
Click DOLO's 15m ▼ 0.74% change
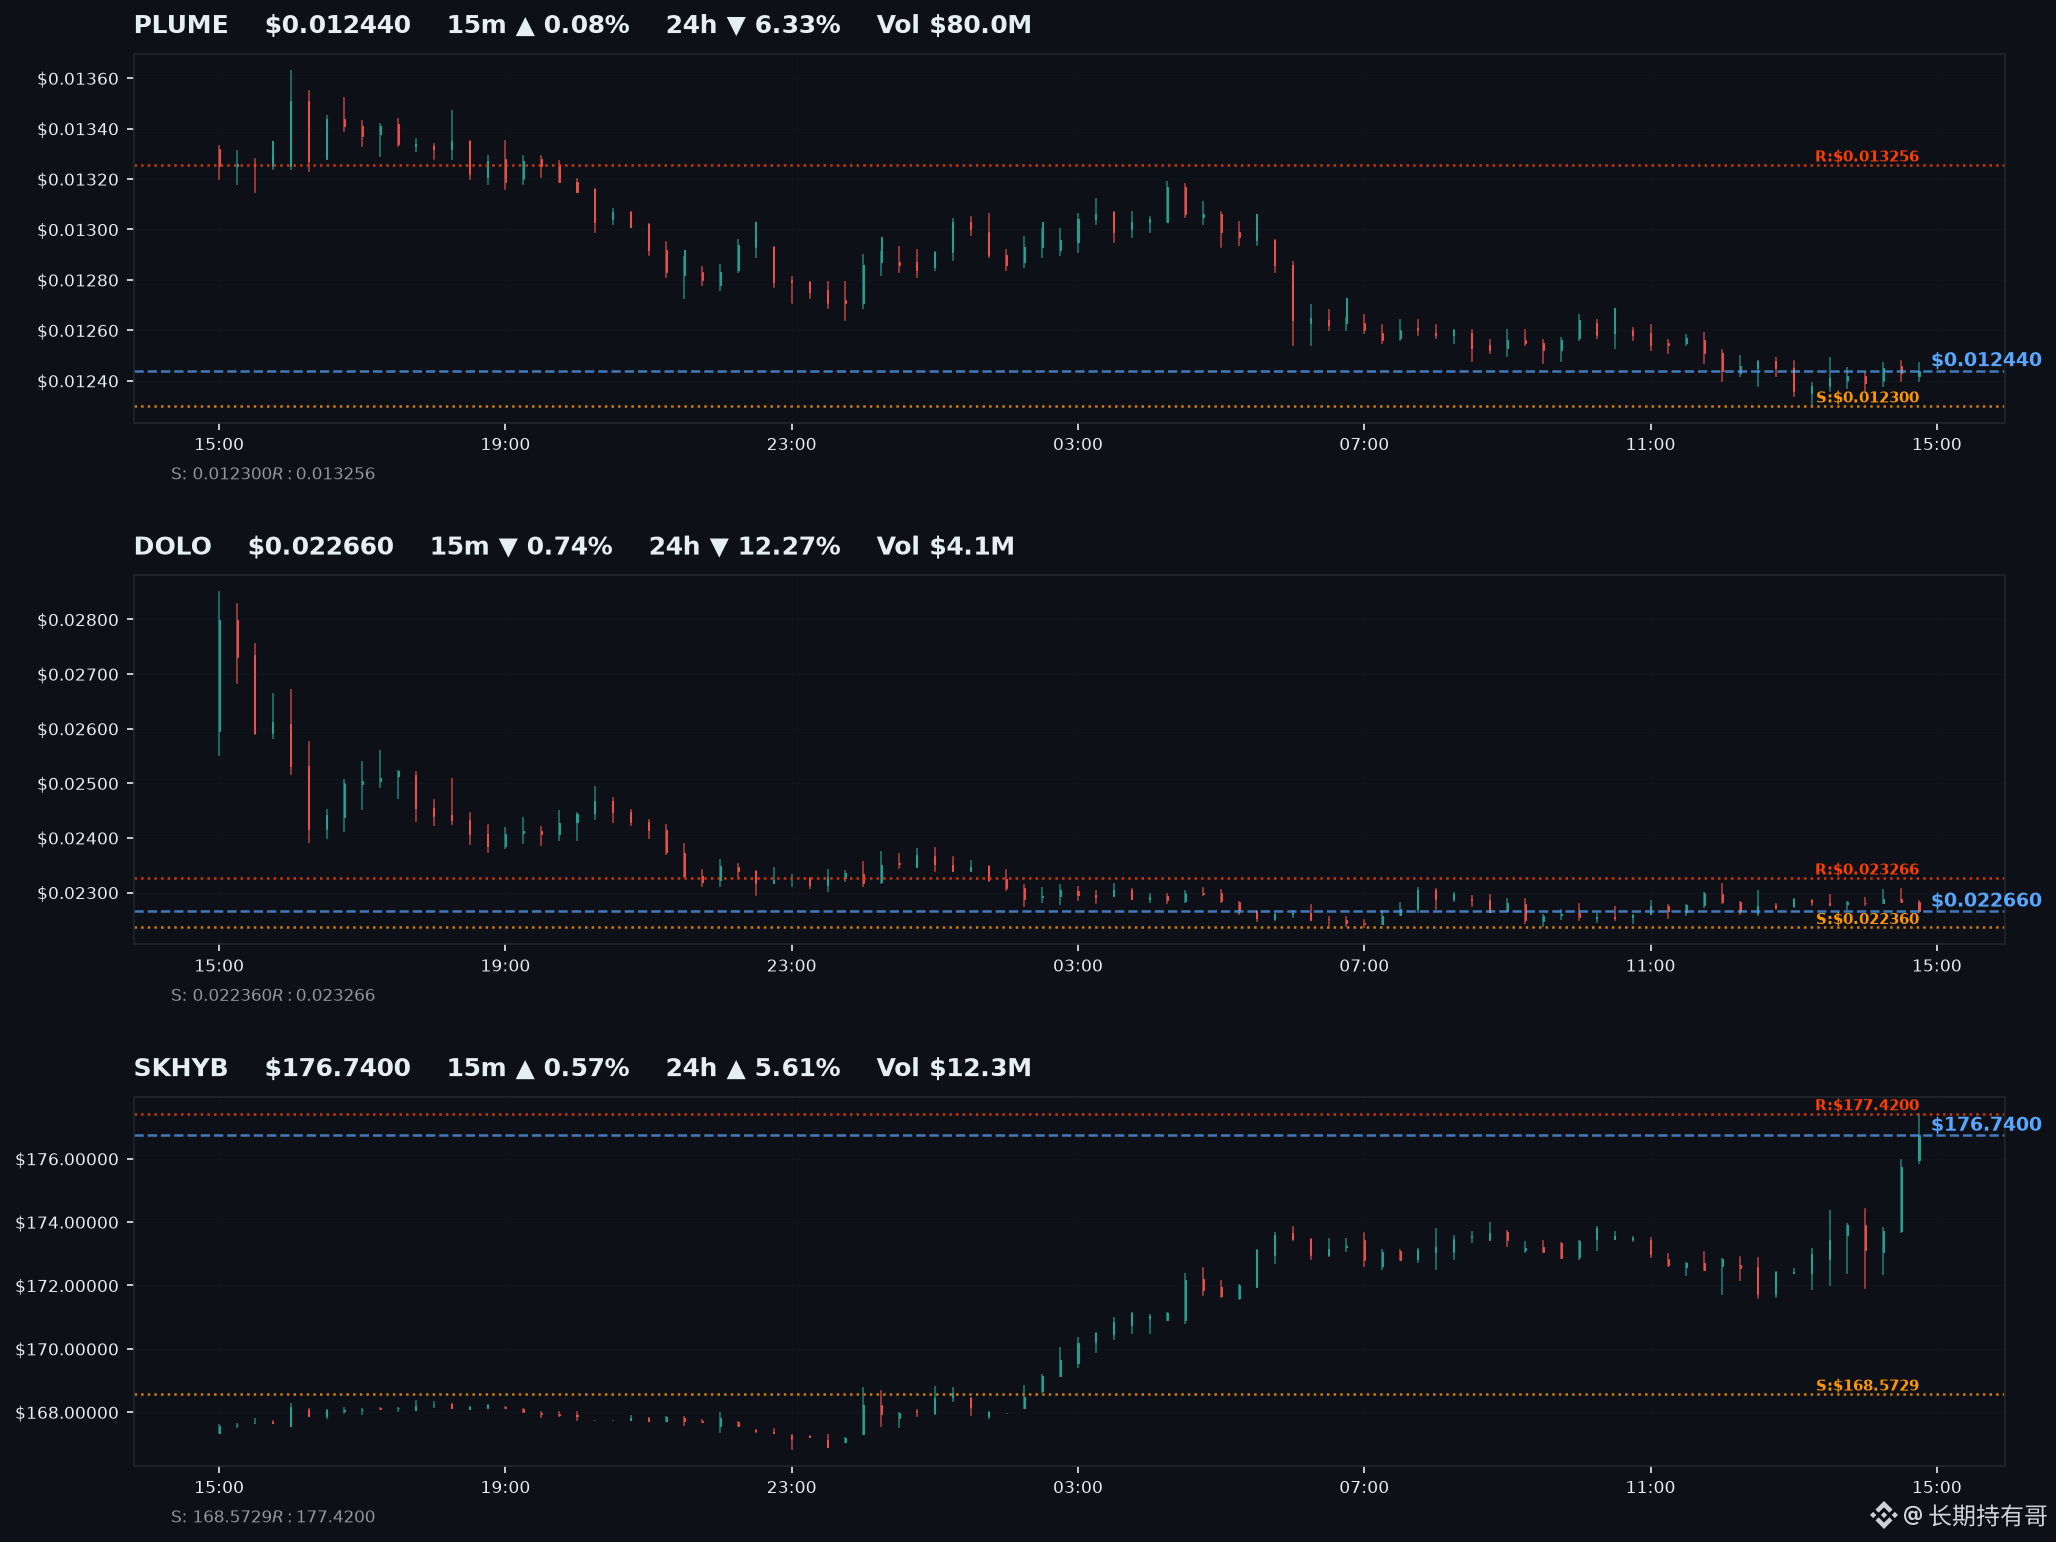pos(521,546)
